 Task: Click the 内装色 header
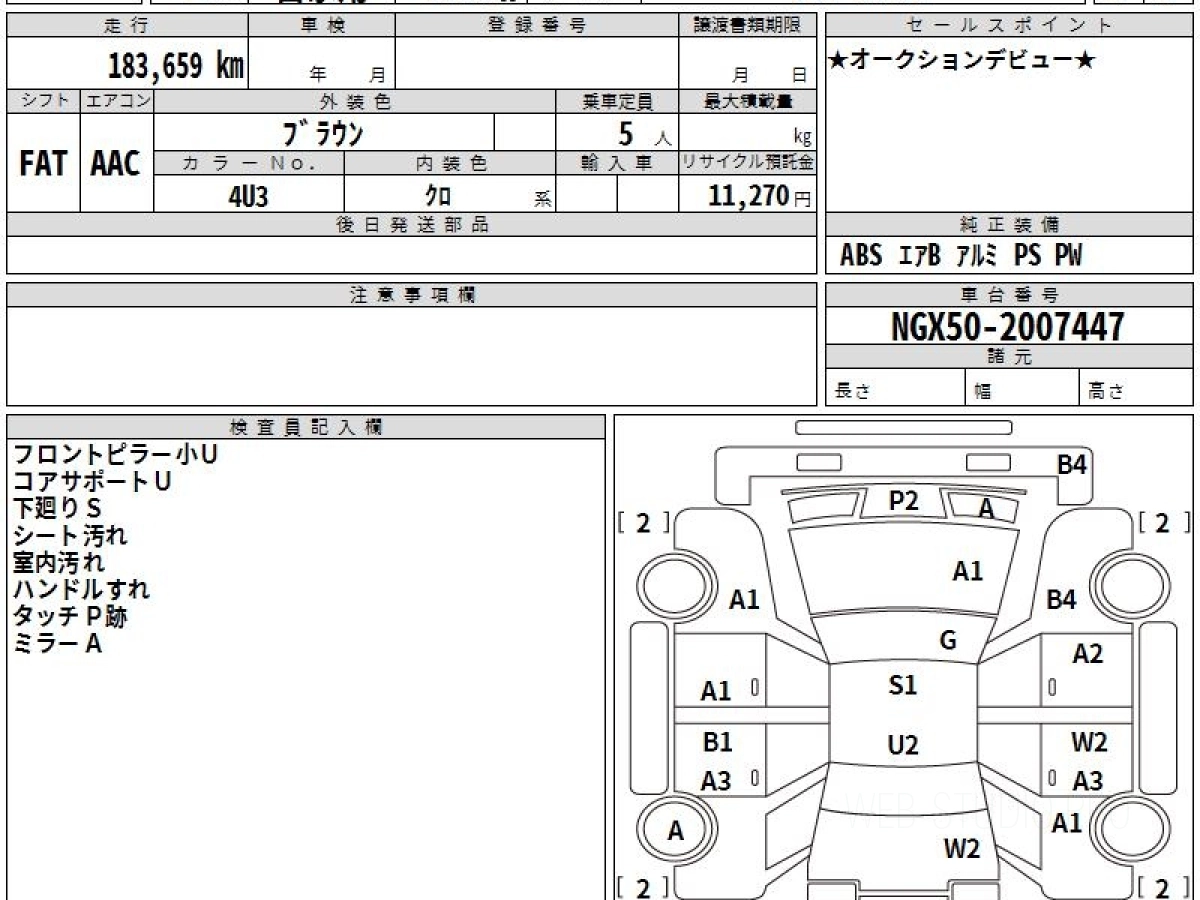(x=450, y=163)
